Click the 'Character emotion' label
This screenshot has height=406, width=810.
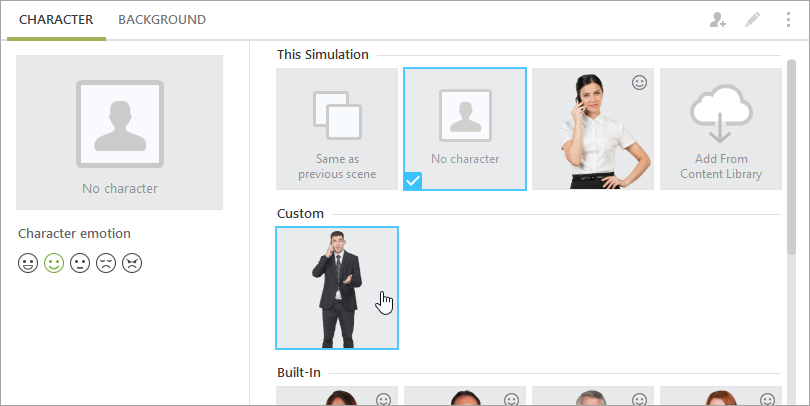click(74, 233)
